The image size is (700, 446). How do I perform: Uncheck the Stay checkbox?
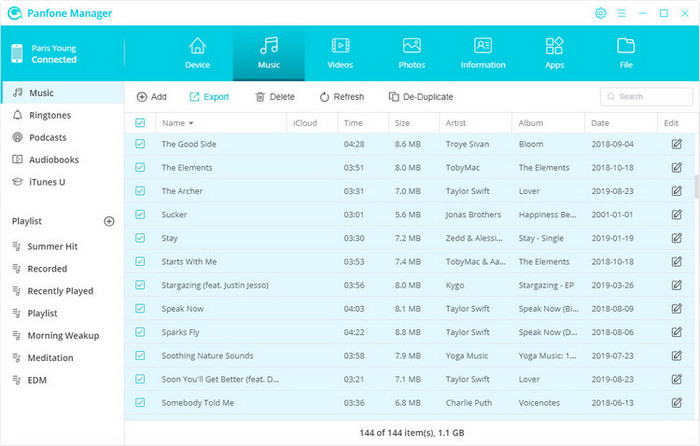(x=140, y=238)
